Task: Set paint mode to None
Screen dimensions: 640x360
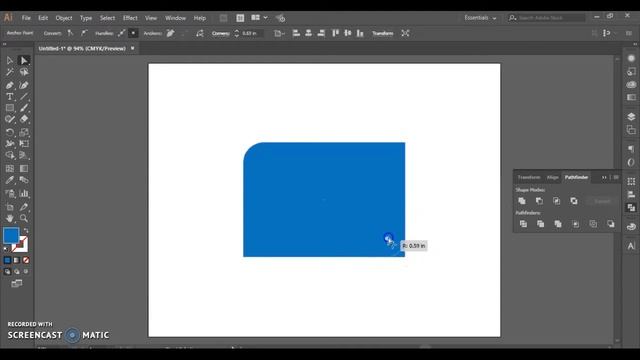Action: click(26, 260)
